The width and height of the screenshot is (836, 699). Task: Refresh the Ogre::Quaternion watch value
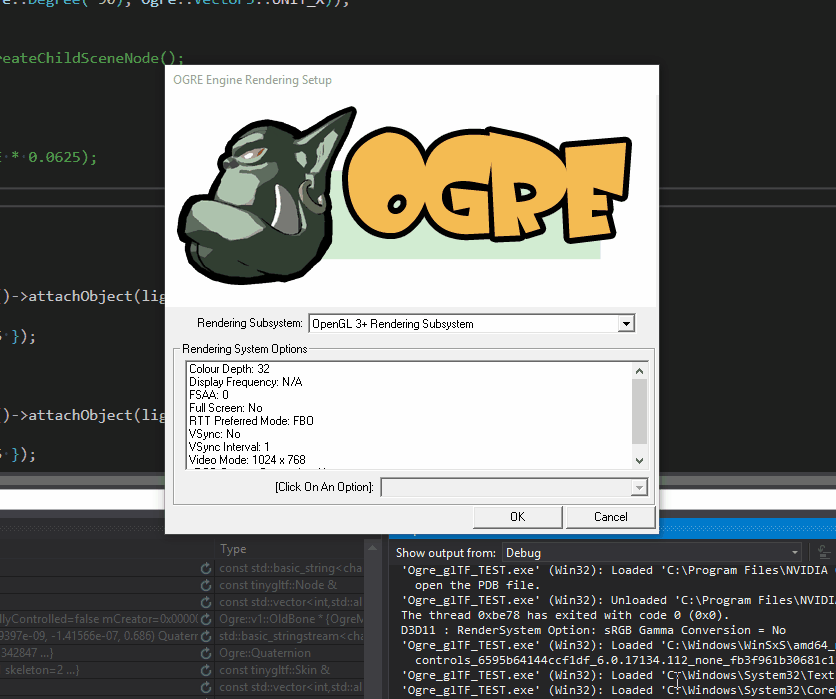coord(205,653)
